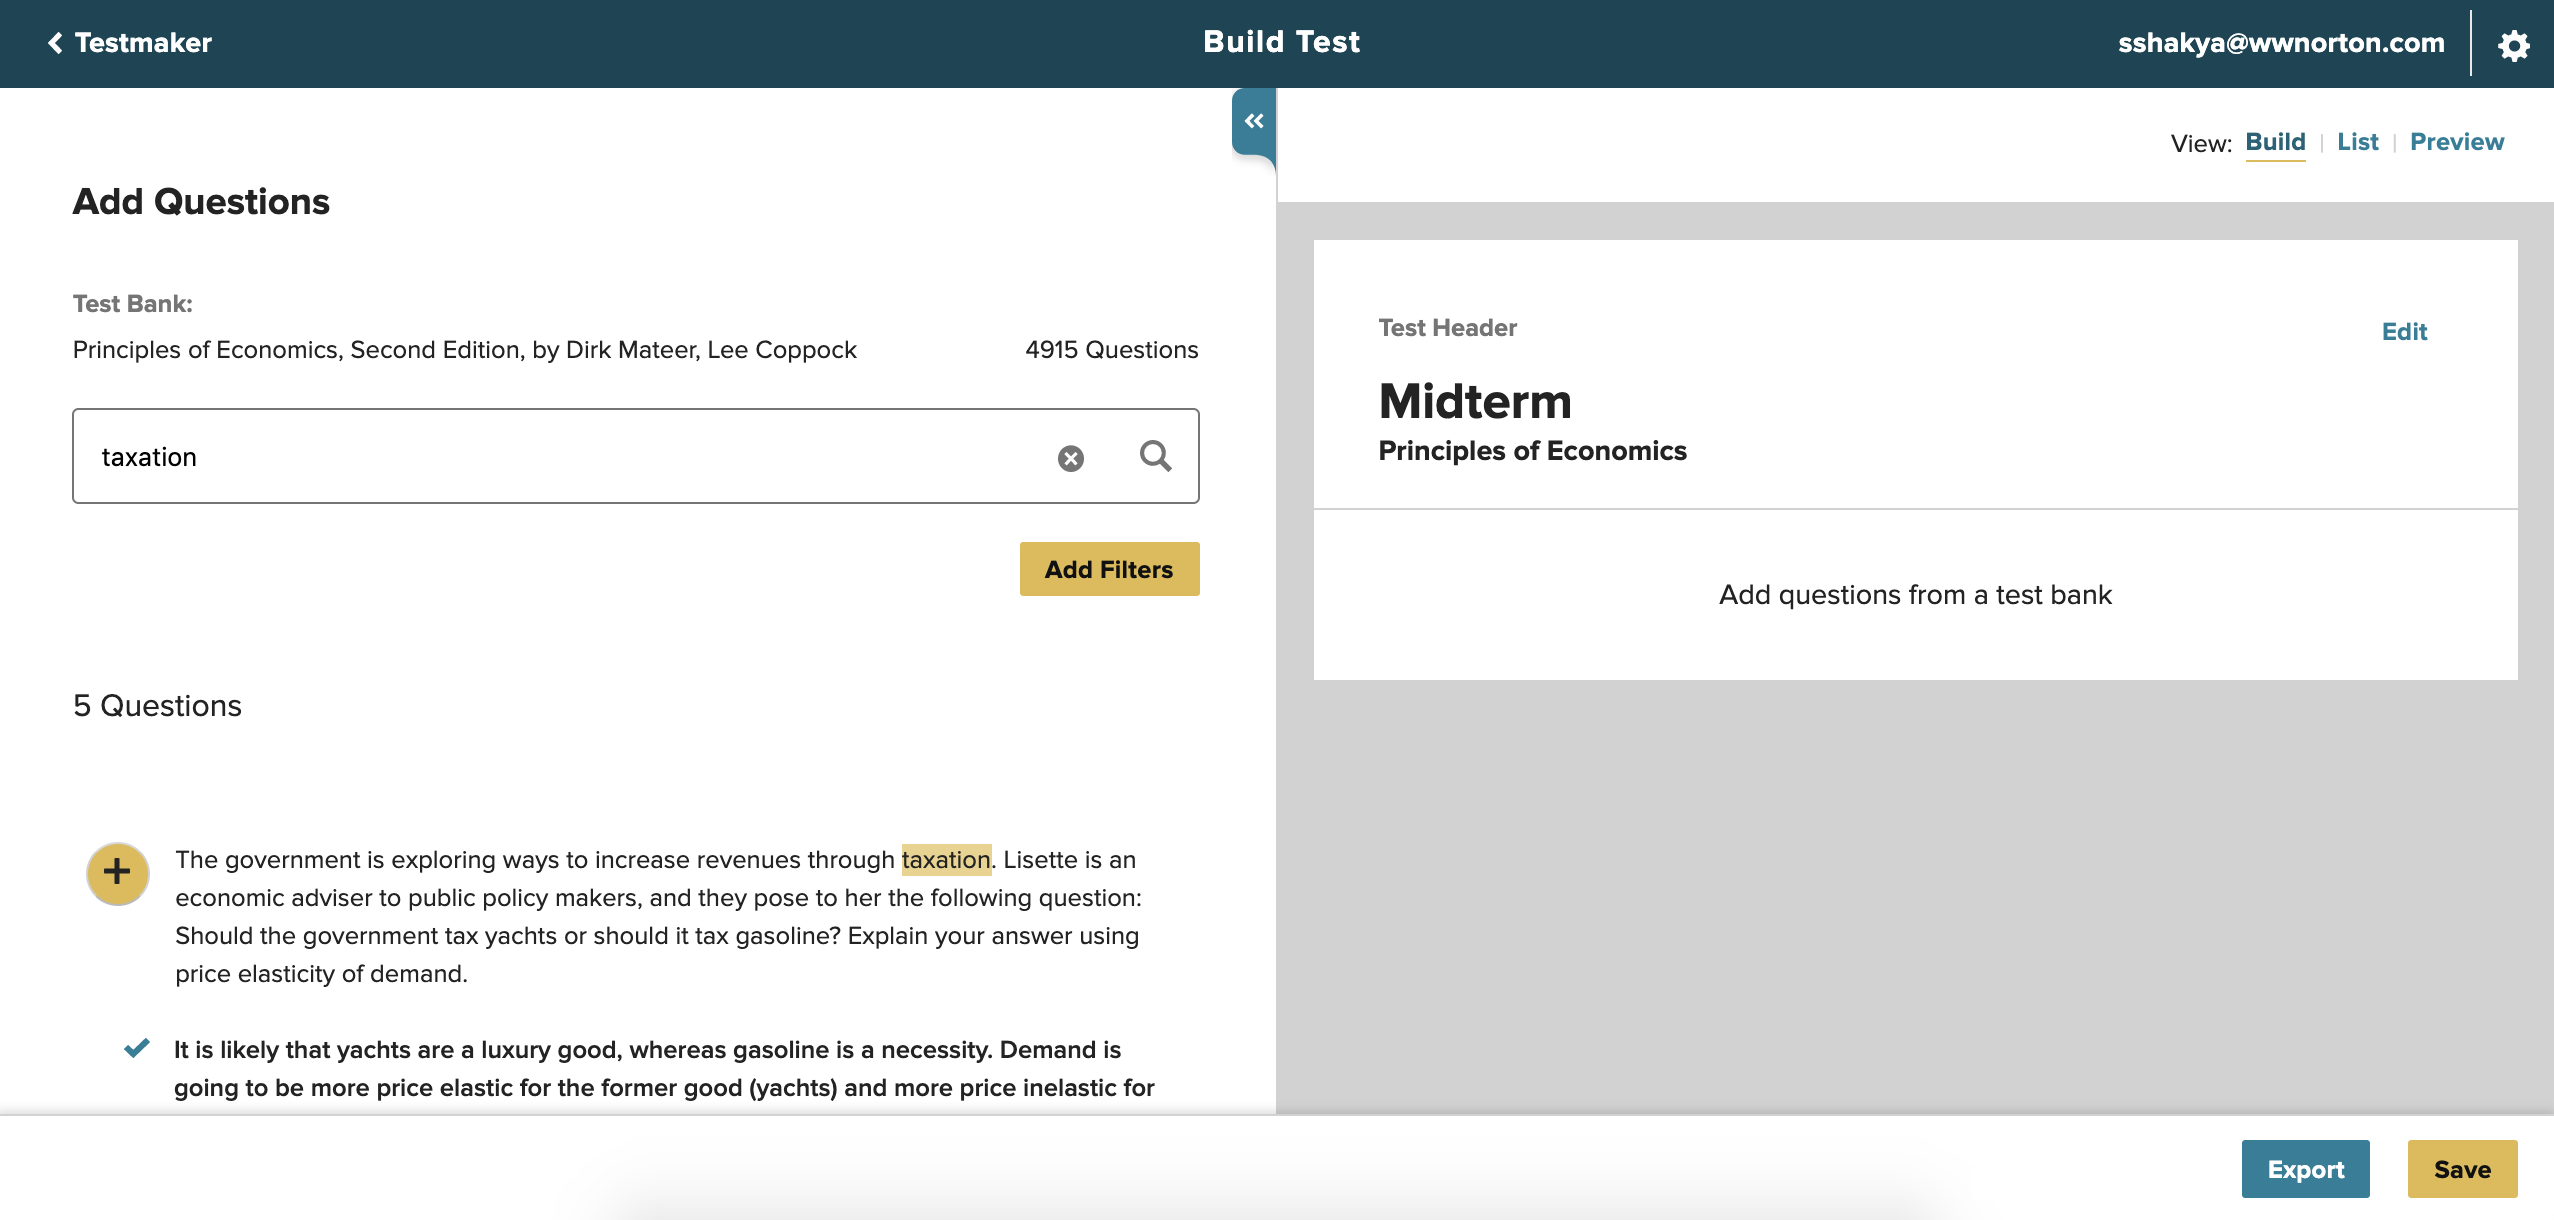Add the taxation question with plus icon
This screenshot has height=1220, width=2554.
point(117,872)
